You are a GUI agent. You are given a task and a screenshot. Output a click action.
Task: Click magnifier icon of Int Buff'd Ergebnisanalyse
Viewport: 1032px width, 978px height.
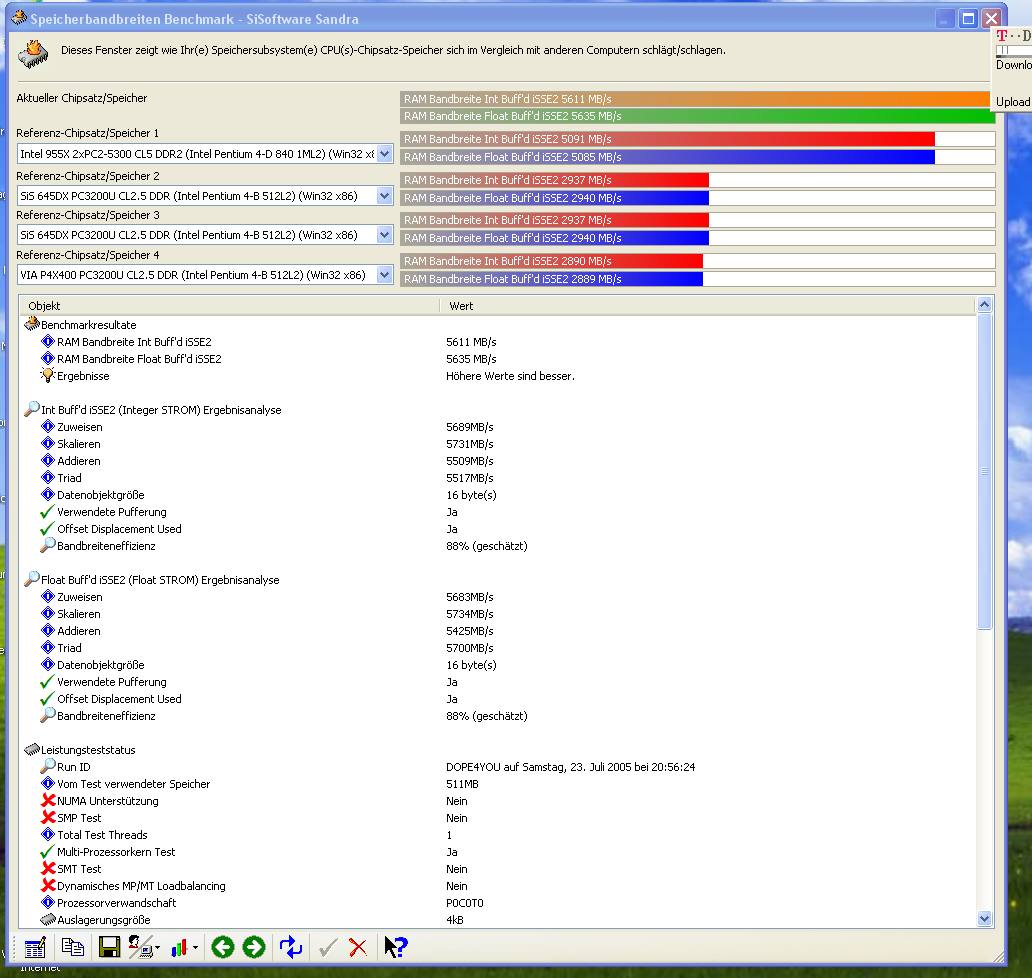(32, 409)
